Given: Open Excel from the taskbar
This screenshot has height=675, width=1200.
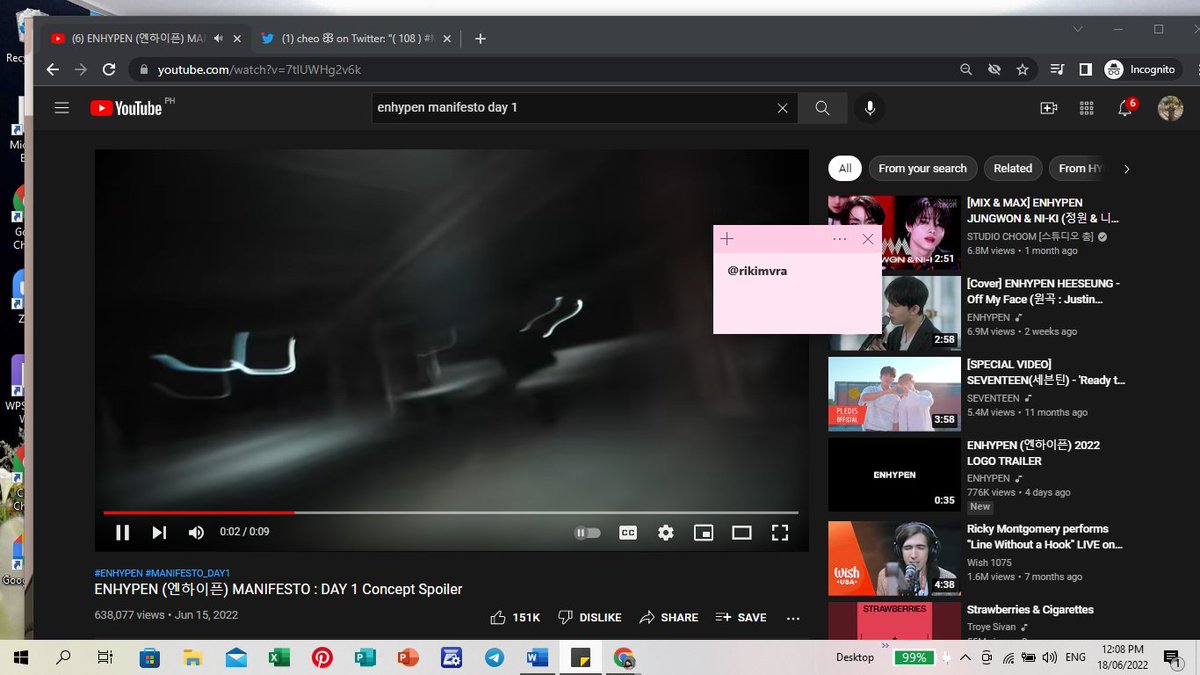Looking at the screenshot, I should pyautogui.click(x=279, y=658).
